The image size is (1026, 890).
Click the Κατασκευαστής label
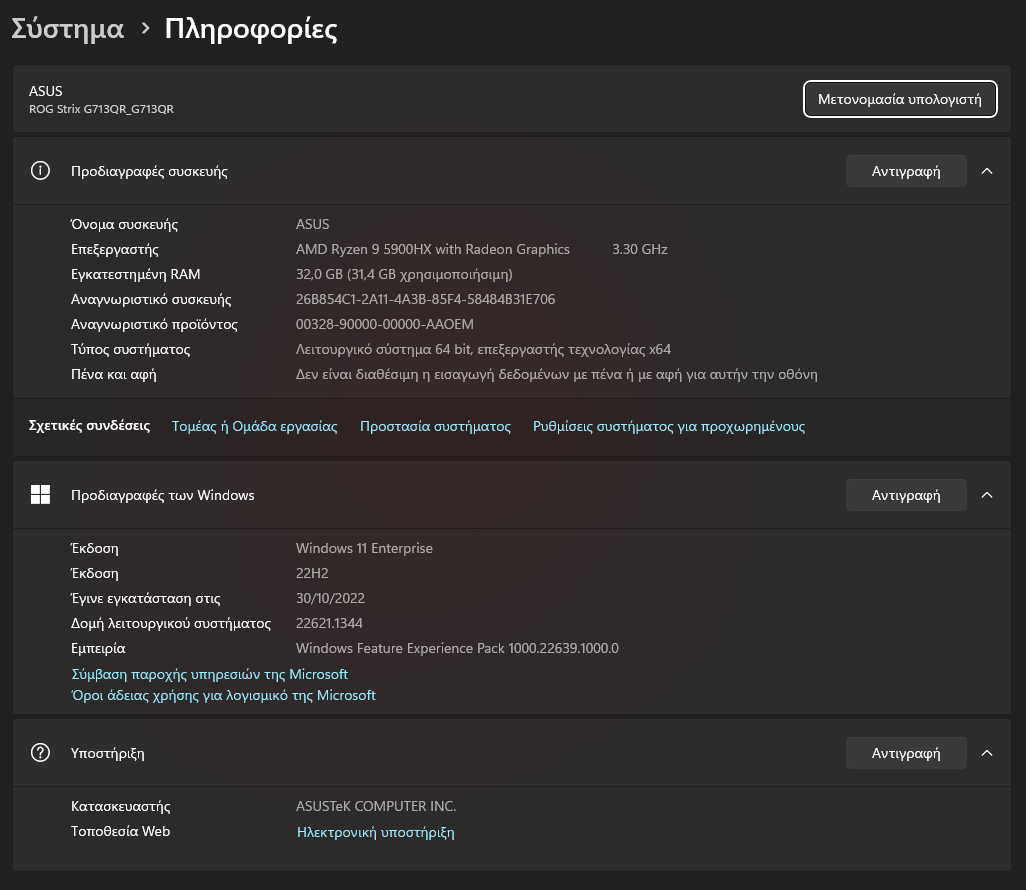pos(120,806)
